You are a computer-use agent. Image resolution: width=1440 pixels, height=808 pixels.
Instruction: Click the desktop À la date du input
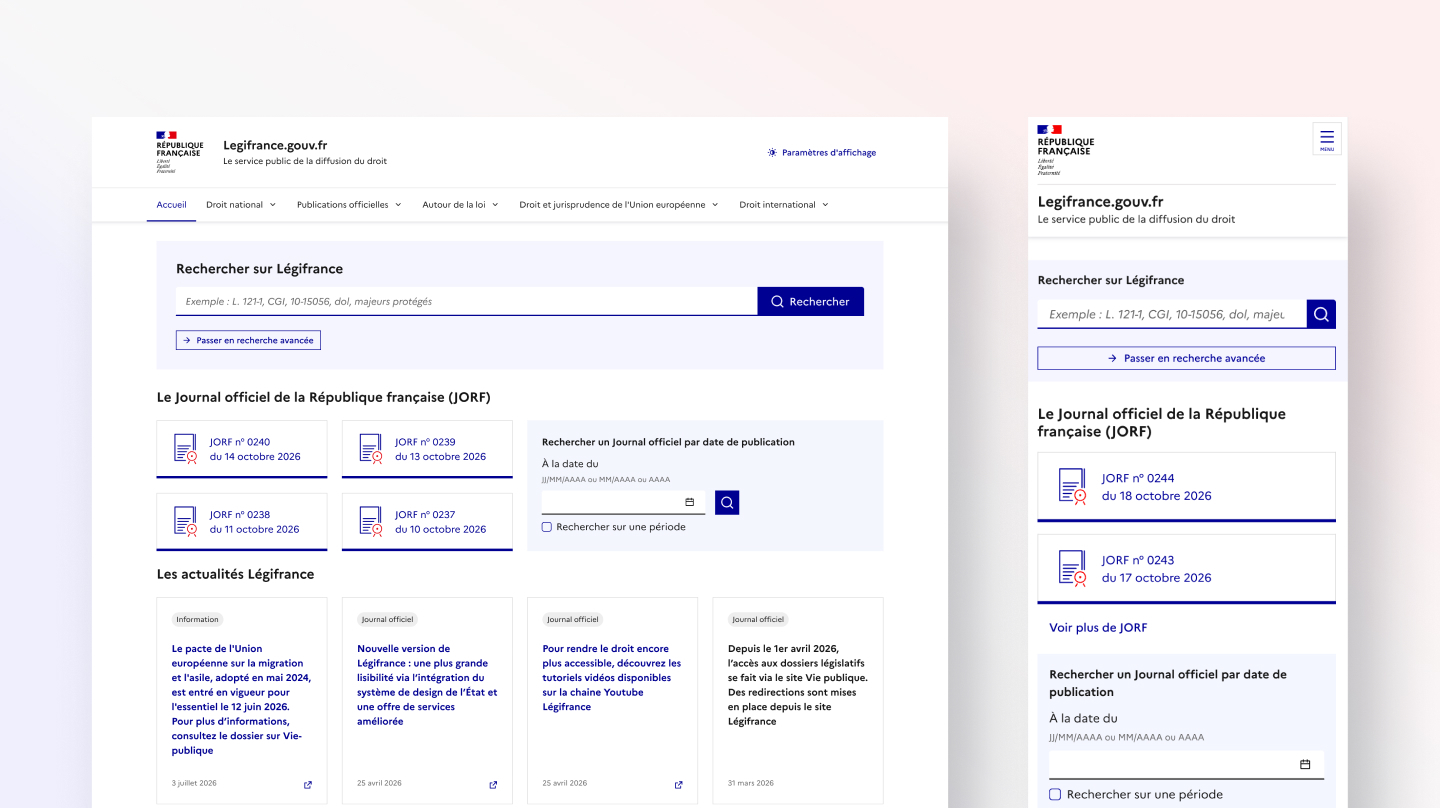[x=623, y=502]
